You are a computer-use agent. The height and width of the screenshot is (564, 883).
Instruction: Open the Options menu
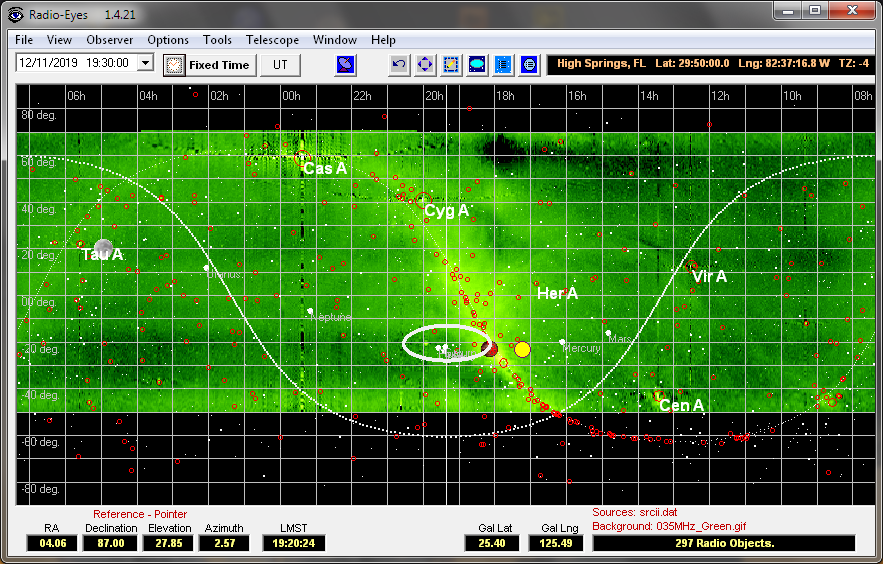tap(168, 40)
